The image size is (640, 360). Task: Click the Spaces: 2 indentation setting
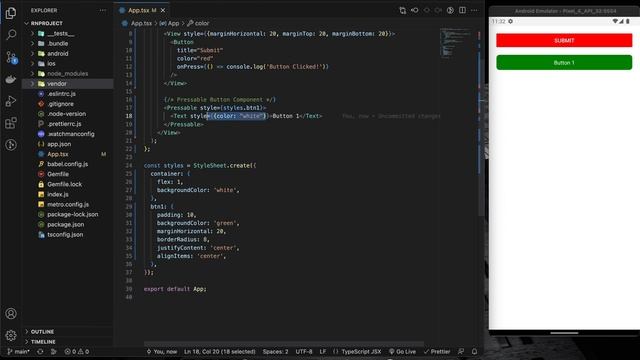[275, 351]
